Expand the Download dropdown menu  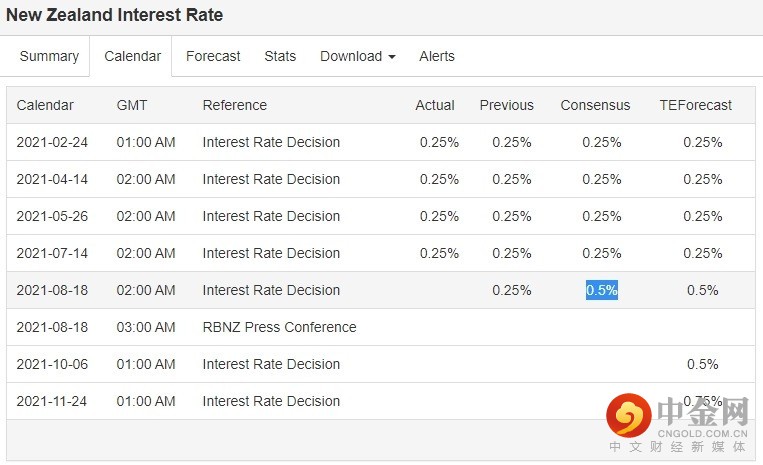(357, 56)
